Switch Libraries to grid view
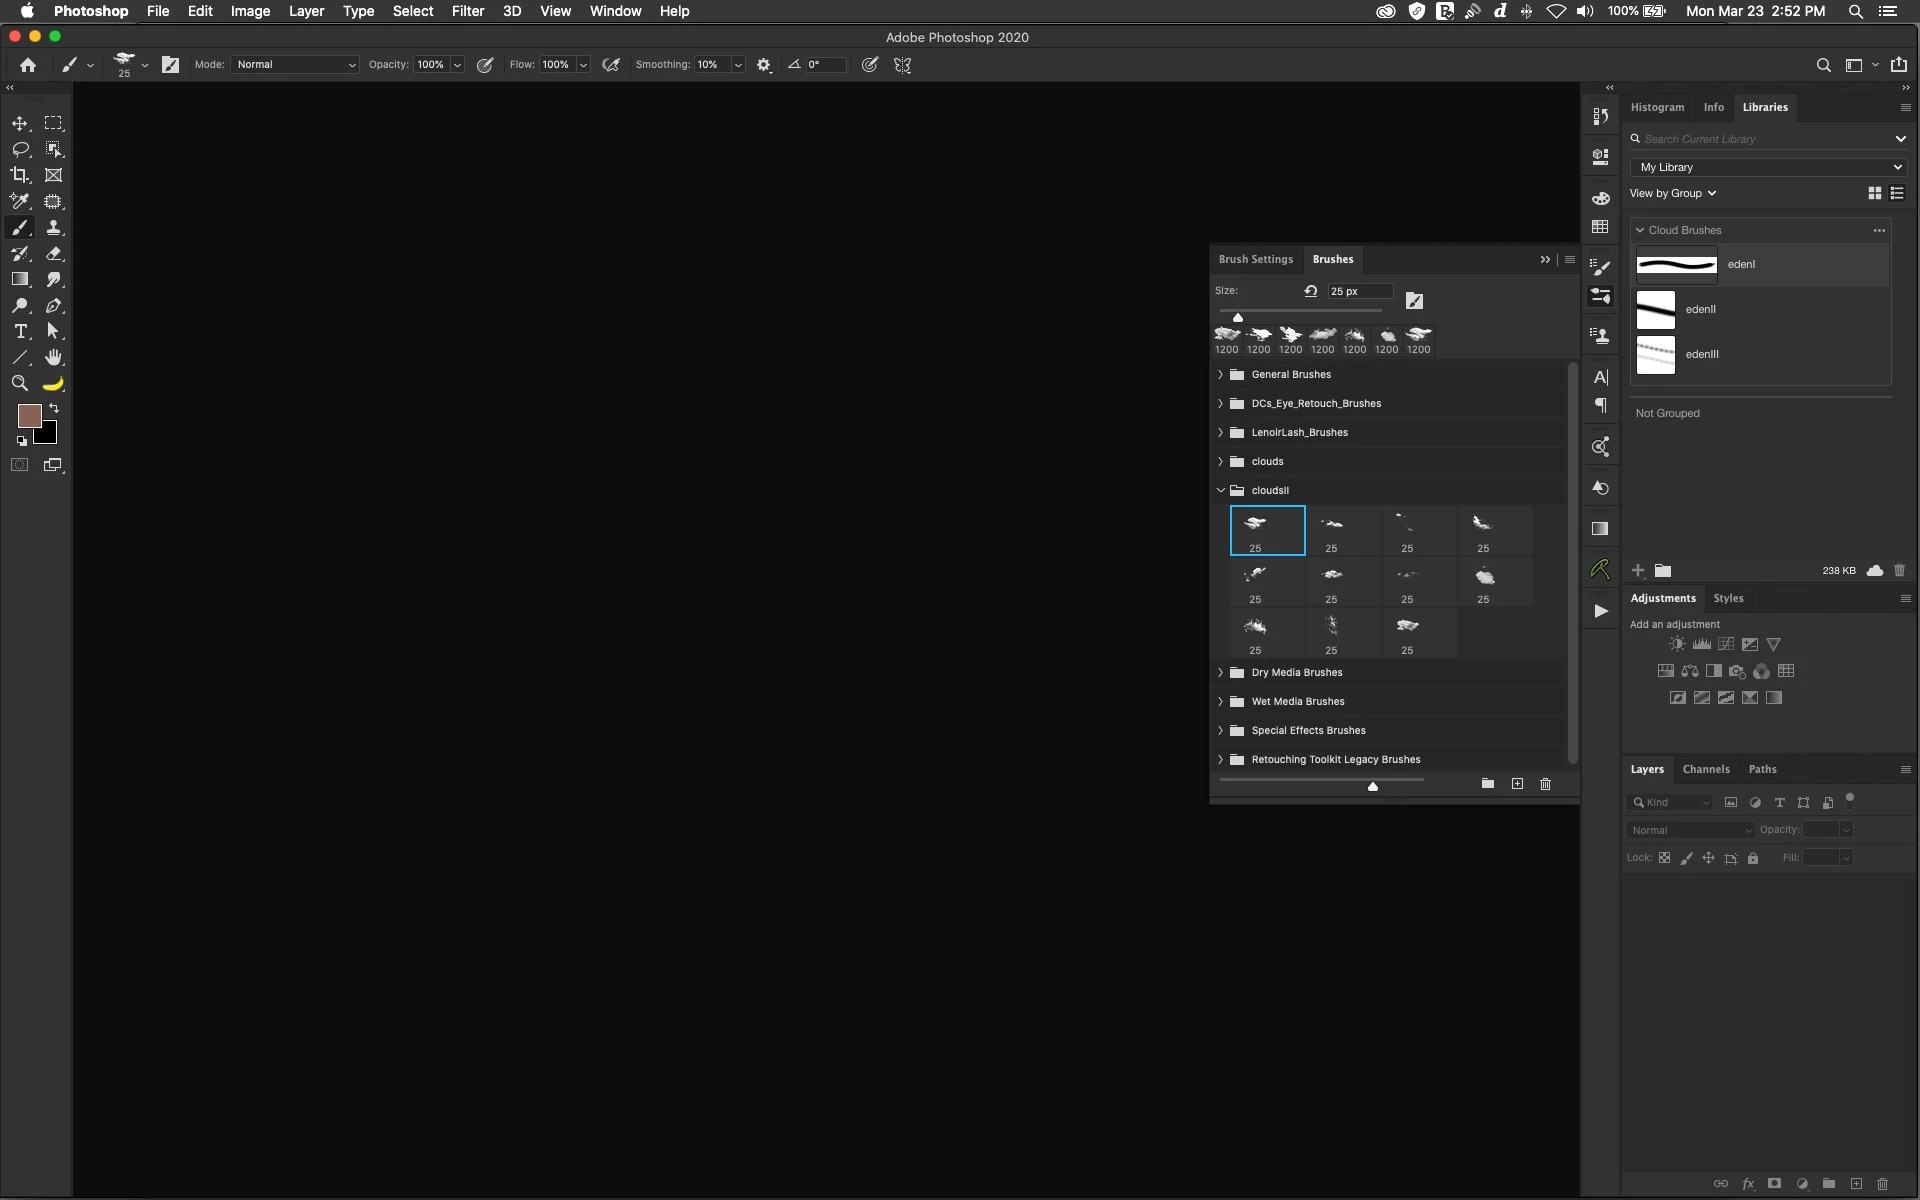1920x1200 pixels. pyautogui.click(x=1875, y=193)
